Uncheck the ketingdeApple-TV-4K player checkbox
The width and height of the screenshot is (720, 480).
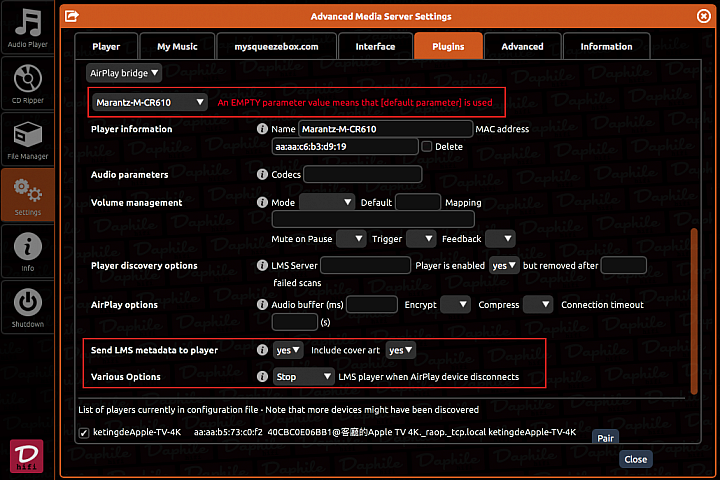point(84,433)
